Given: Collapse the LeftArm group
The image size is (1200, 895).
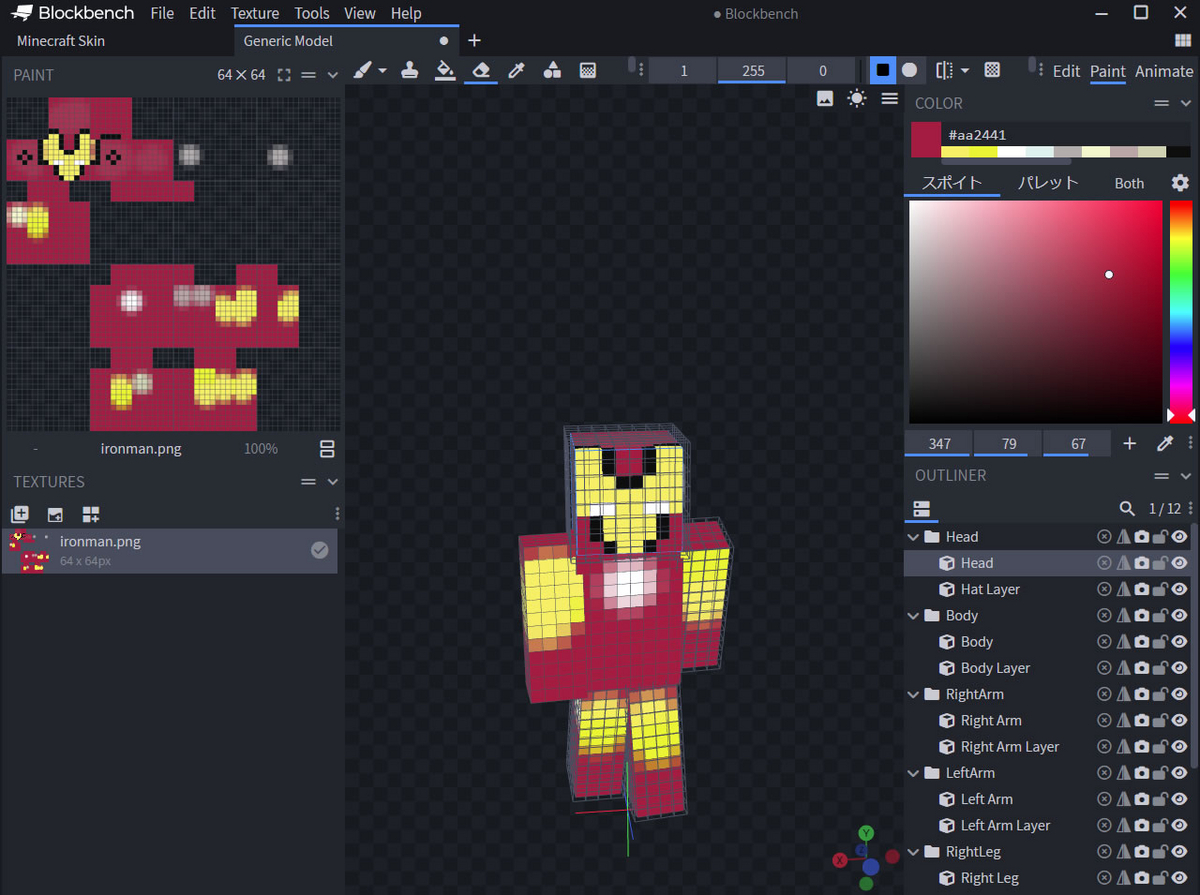Looking at the screenshot, I should coord(913,773).
